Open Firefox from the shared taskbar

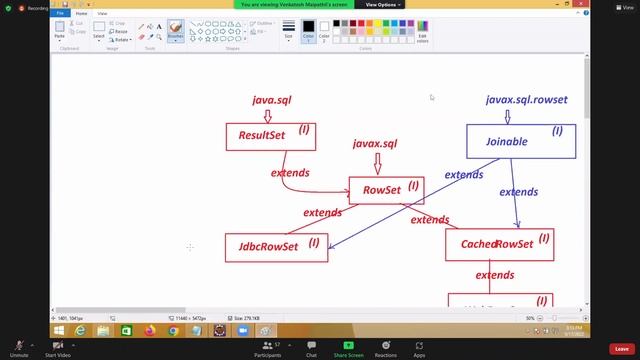click(x=149, y=331)
